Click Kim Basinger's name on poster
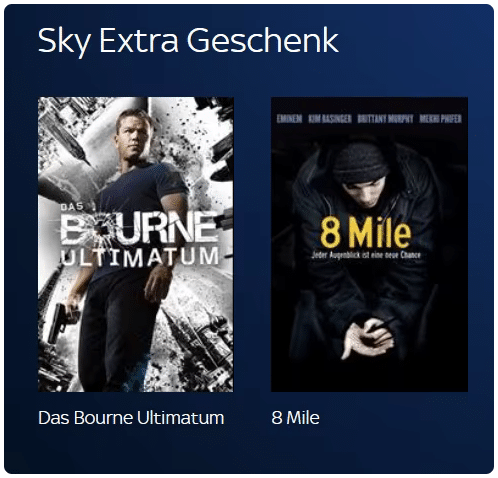Screen dimensions: 498x478 point(330,119)
